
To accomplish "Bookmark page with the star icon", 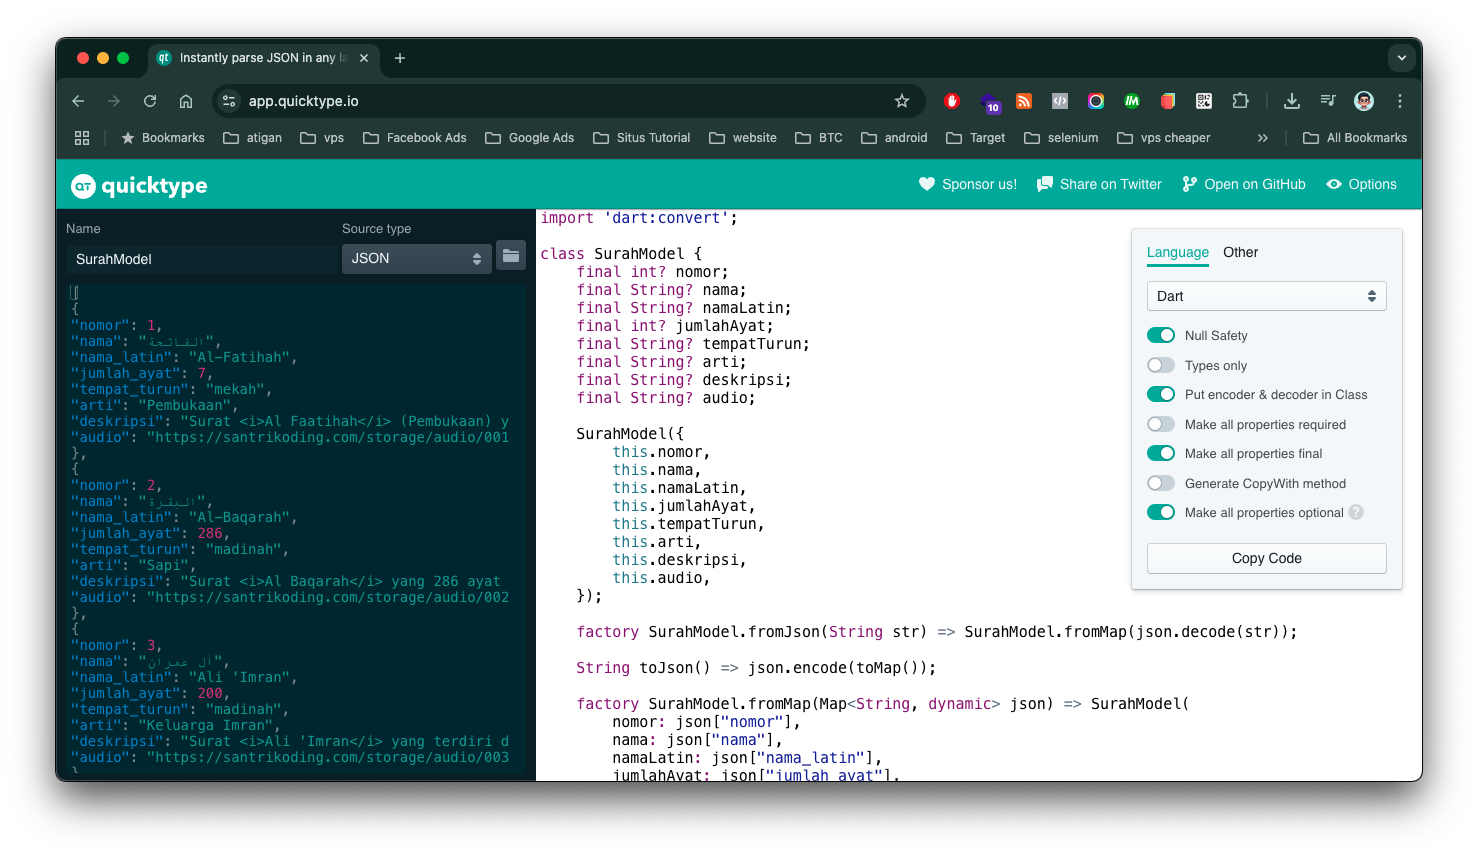I will point(902,101).
